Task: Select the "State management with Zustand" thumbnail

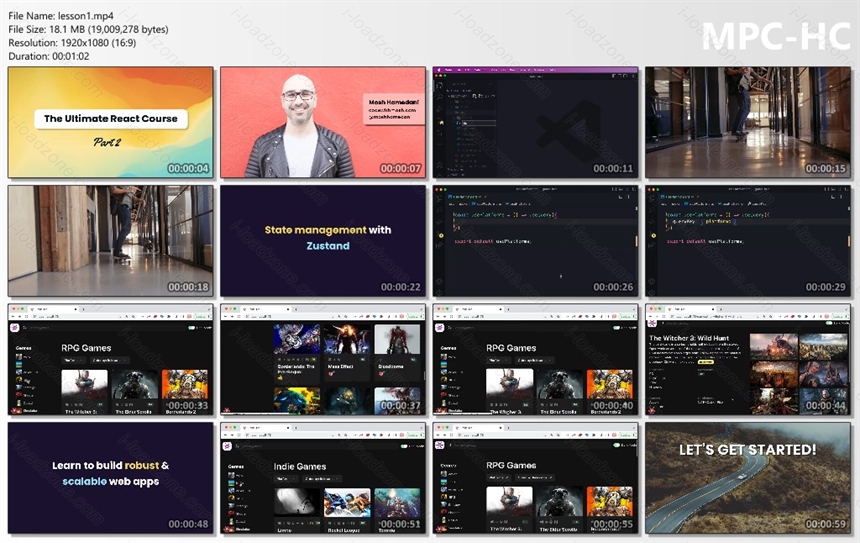Action: pyautogui.click(x=323, y=241)
